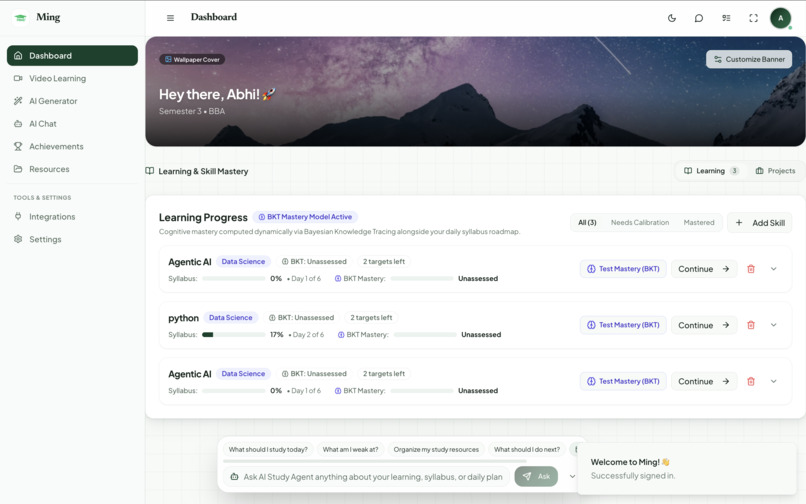Open the chat bubble icon in header
Screen dimensions: 806x504
point(699,18)
